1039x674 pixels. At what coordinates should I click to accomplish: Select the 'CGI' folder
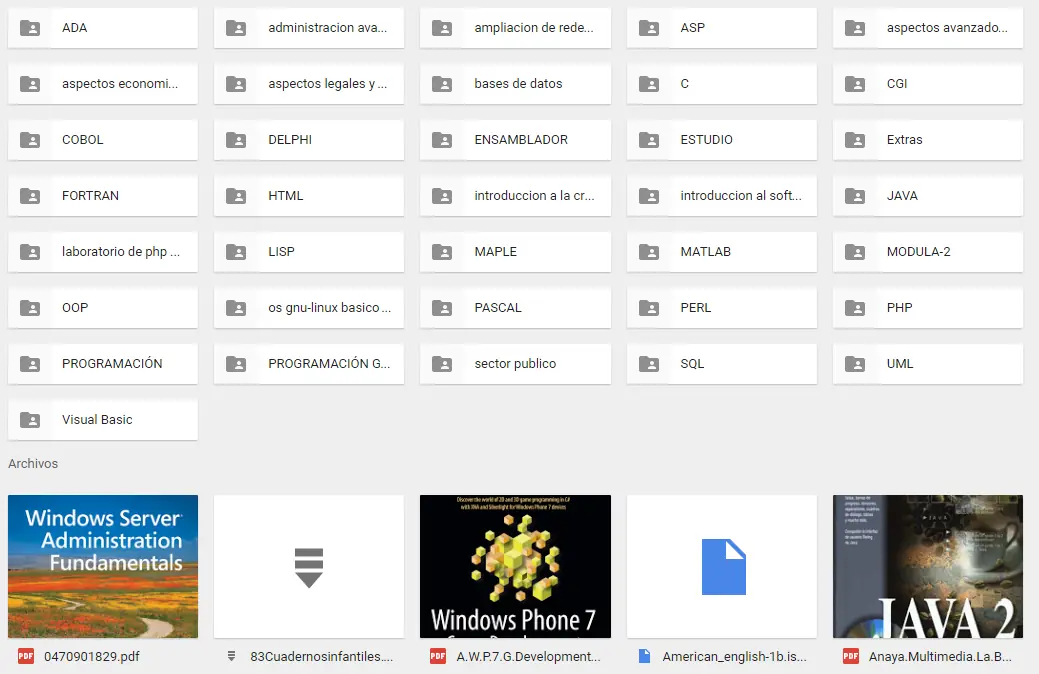[x=928, y=84]
